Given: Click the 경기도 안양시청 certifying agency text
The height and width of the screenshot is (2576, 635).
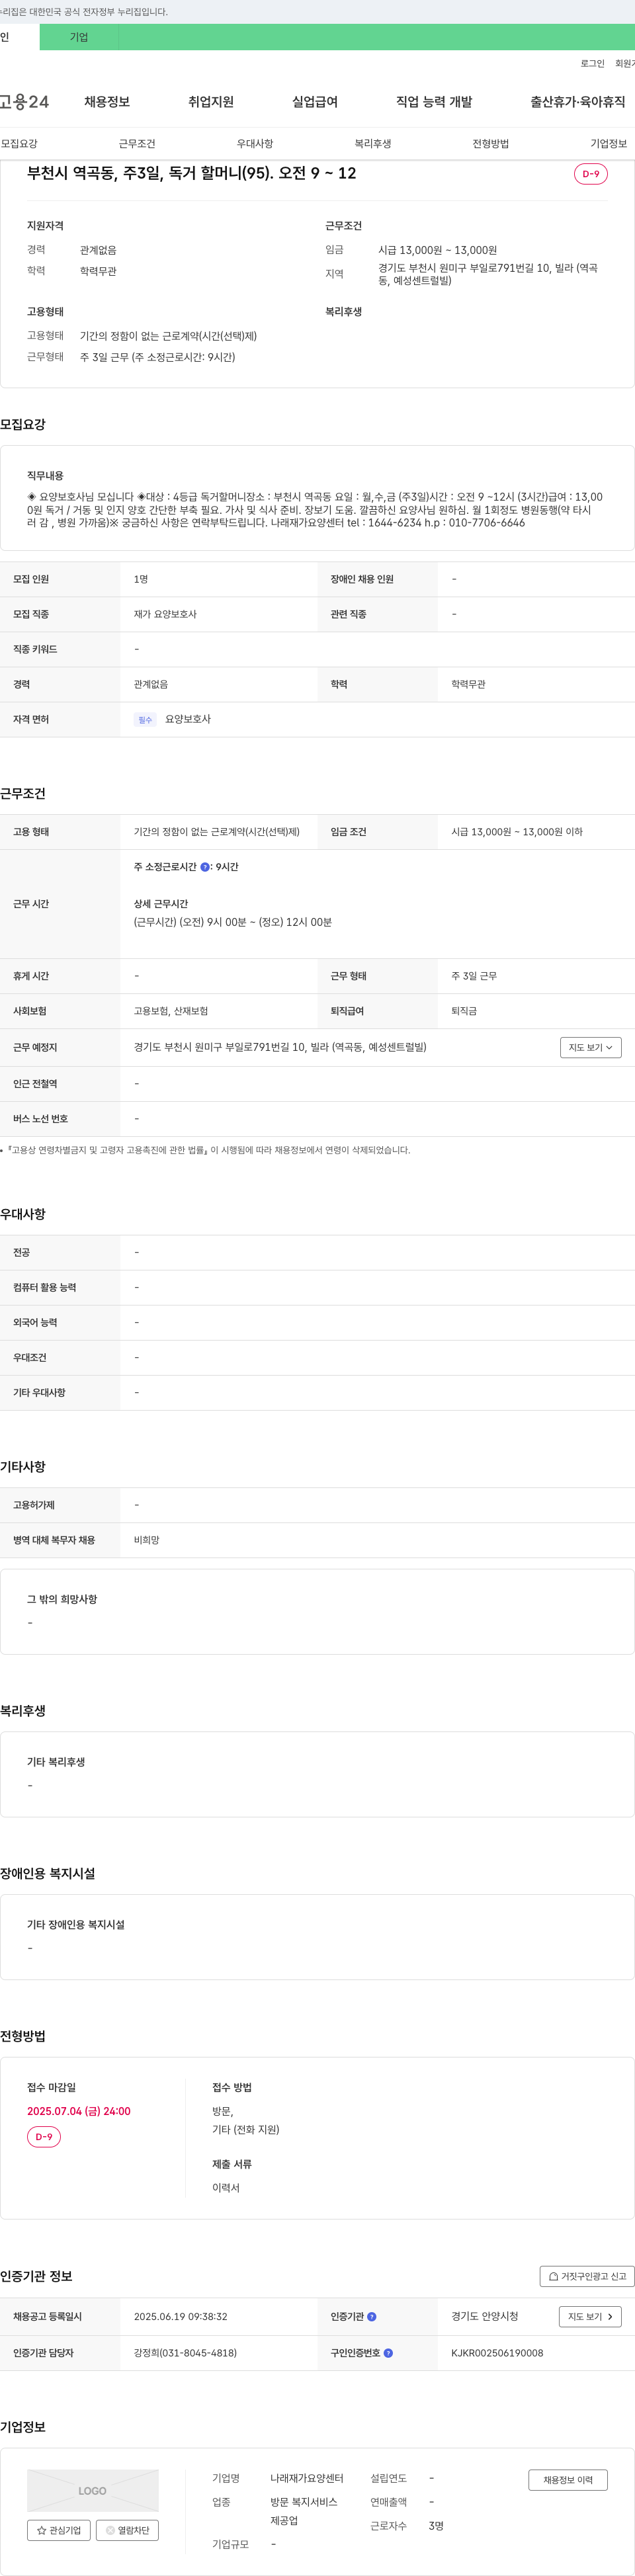Looking at the screenshot, I should 485,2316.
